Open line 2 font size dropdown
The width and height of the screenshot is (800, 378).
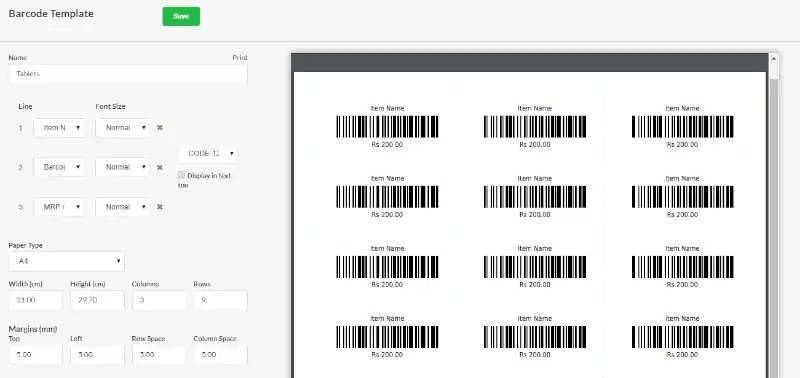pyautogui.click(x=122, y=167)
